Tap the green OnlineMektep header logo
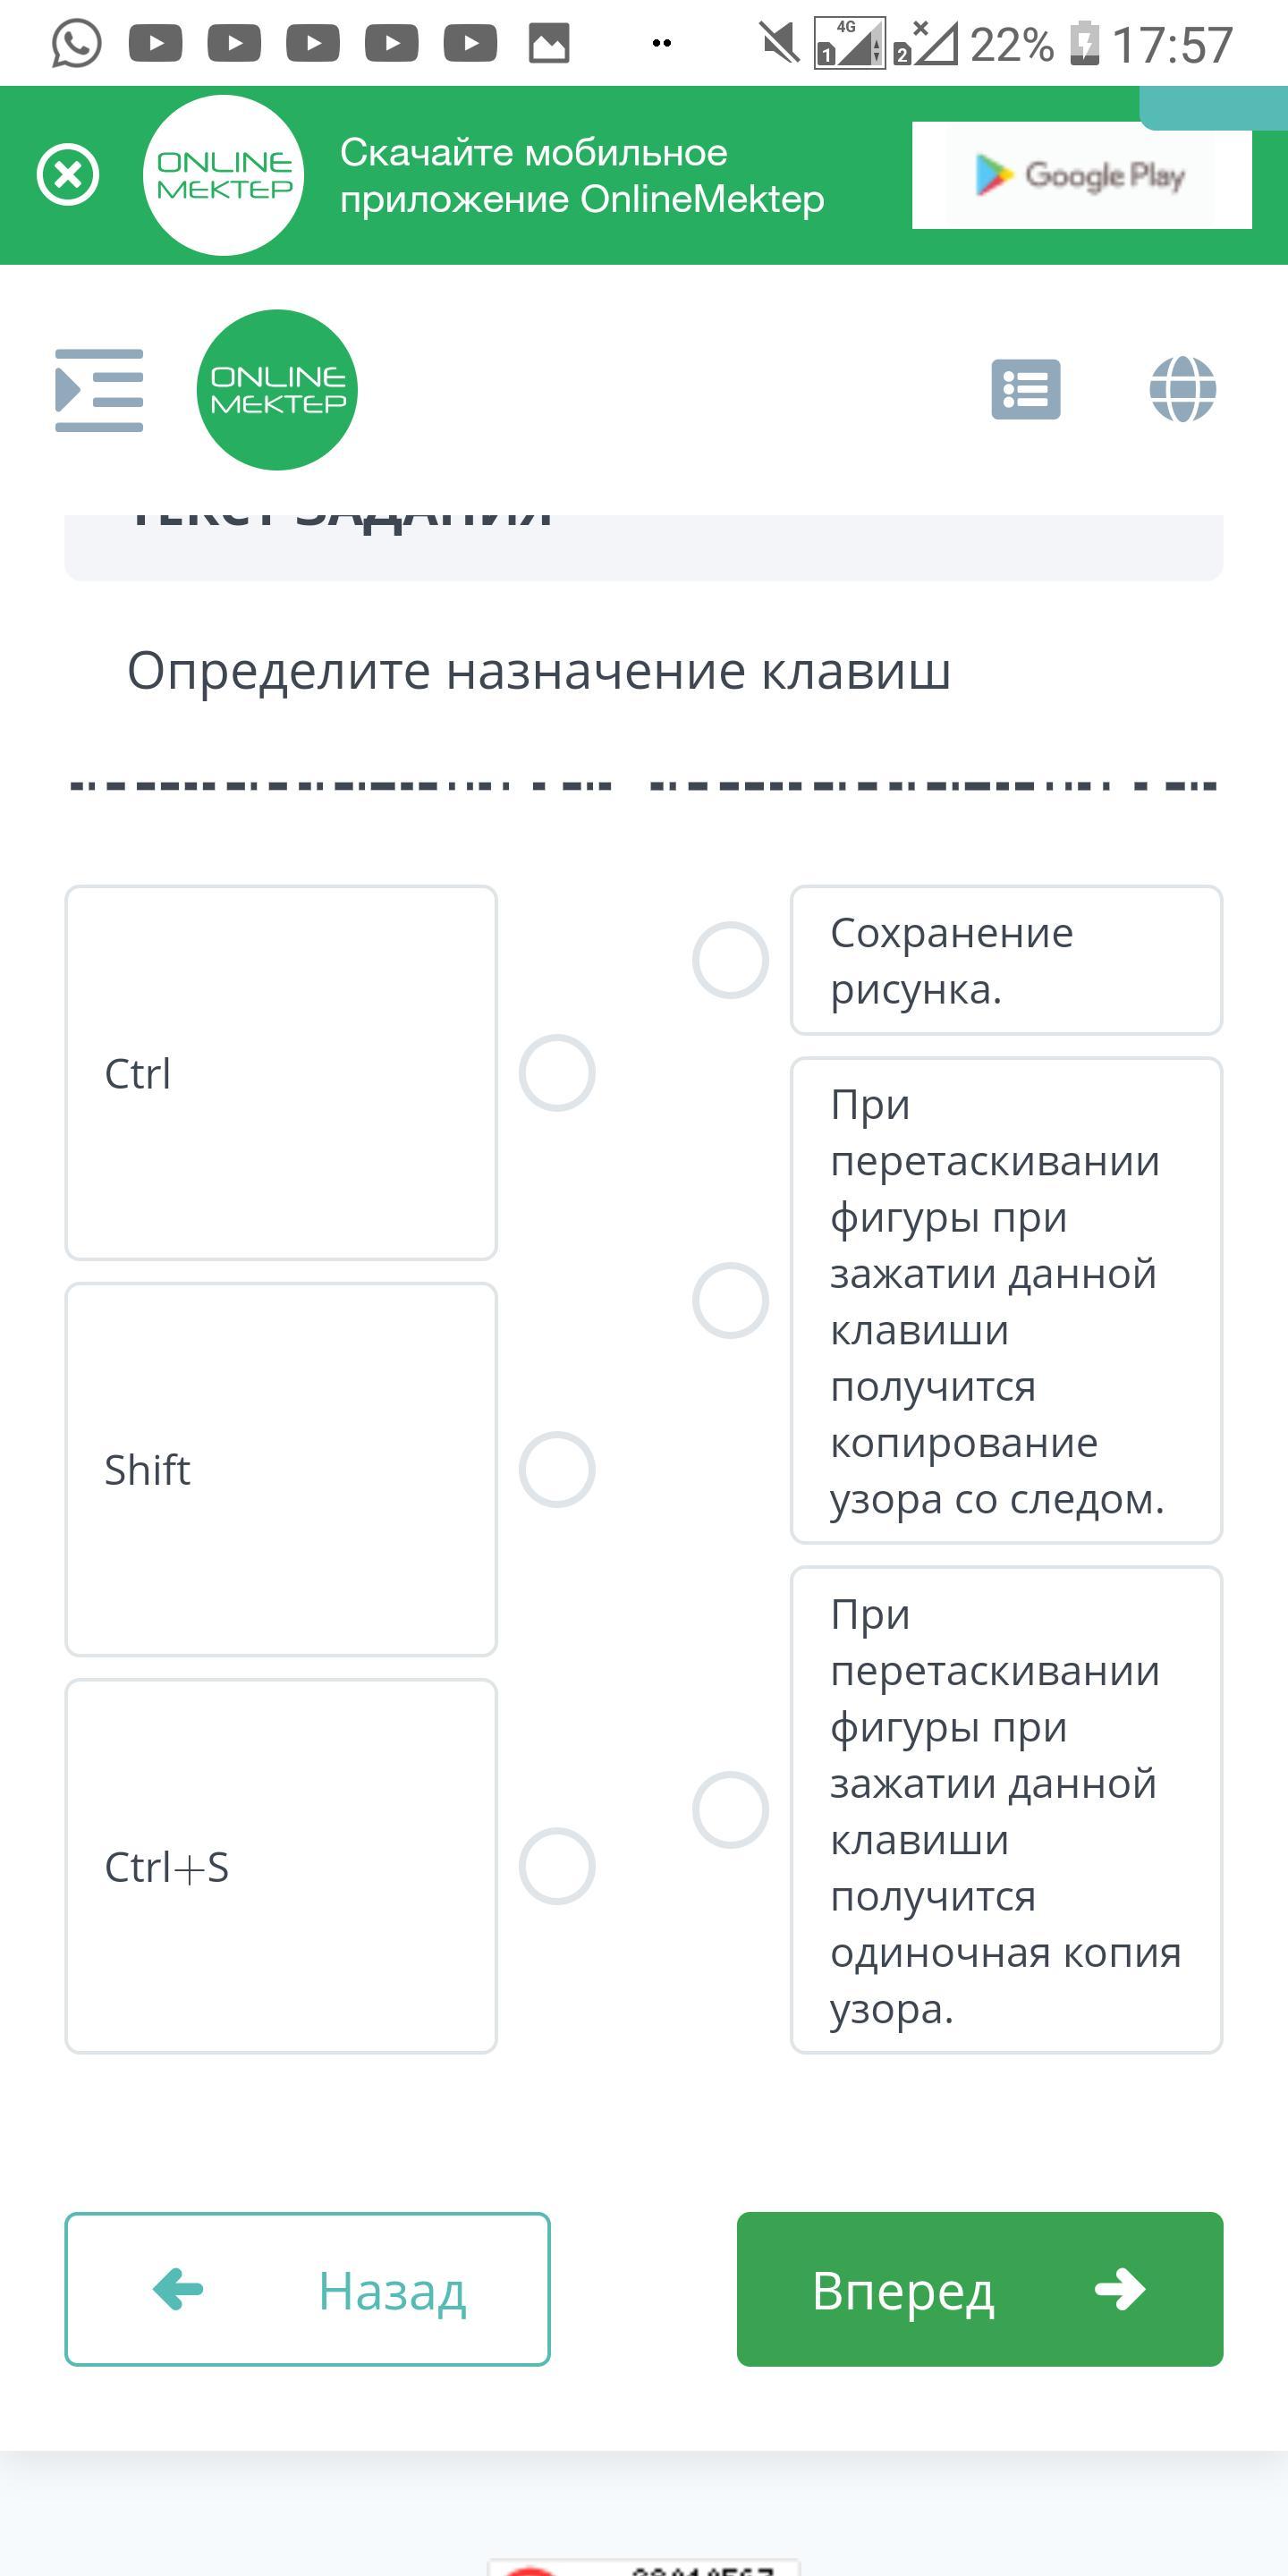The height and width of the screenshot is (2576, 1288). (277, 390)
